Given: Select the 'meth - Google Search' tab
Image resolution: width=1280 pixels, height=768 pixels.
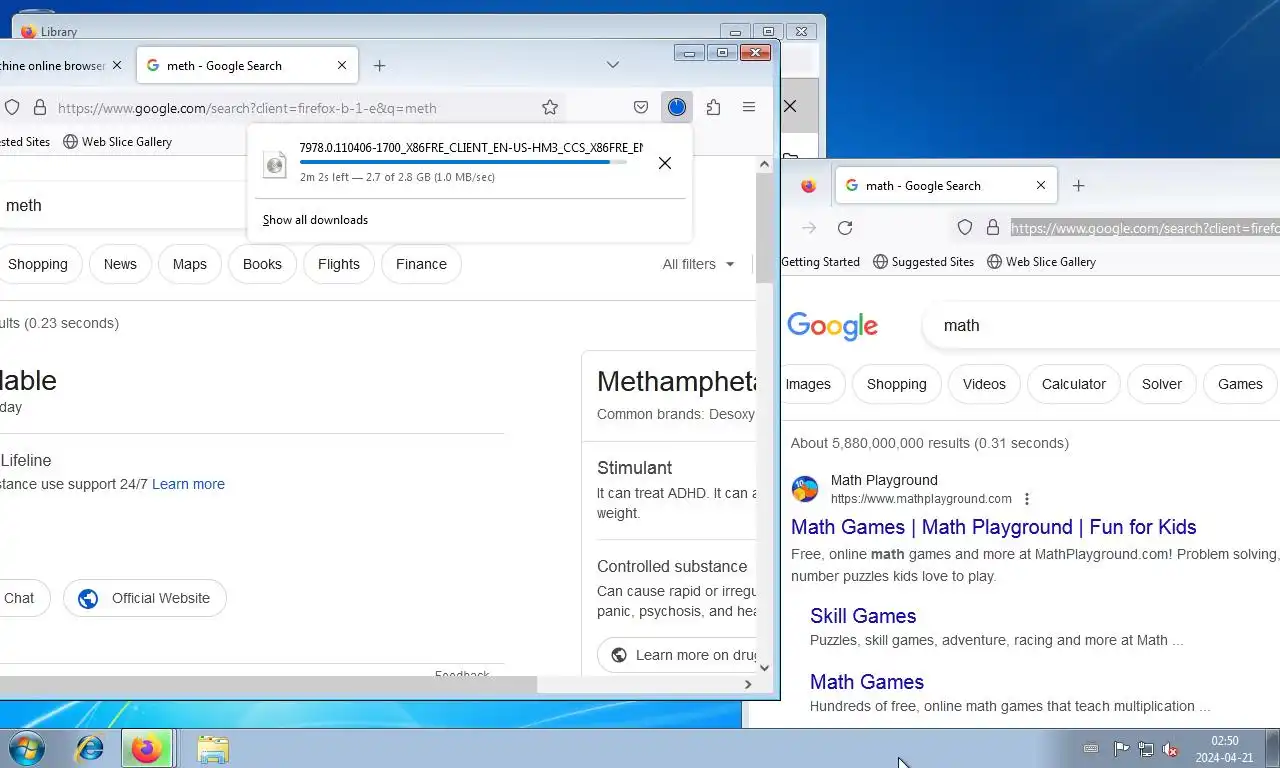Looking at the screenshot, I should tap(247, 65).
